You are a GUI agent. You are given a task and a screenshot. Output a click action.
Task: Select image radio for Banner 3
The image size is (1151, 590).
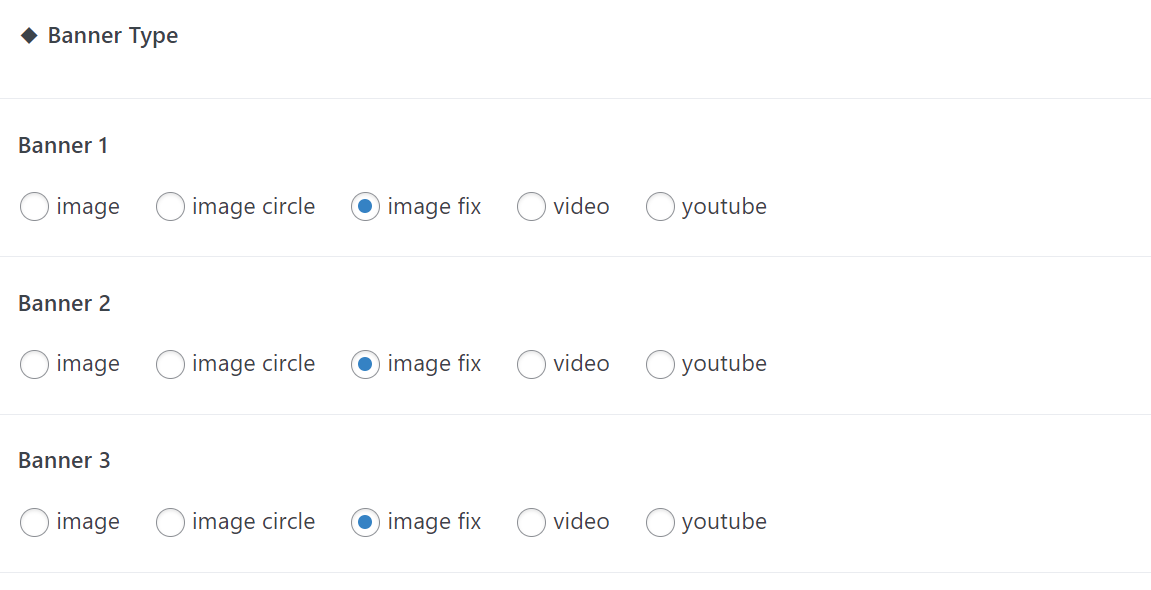[x=35, y=522]
